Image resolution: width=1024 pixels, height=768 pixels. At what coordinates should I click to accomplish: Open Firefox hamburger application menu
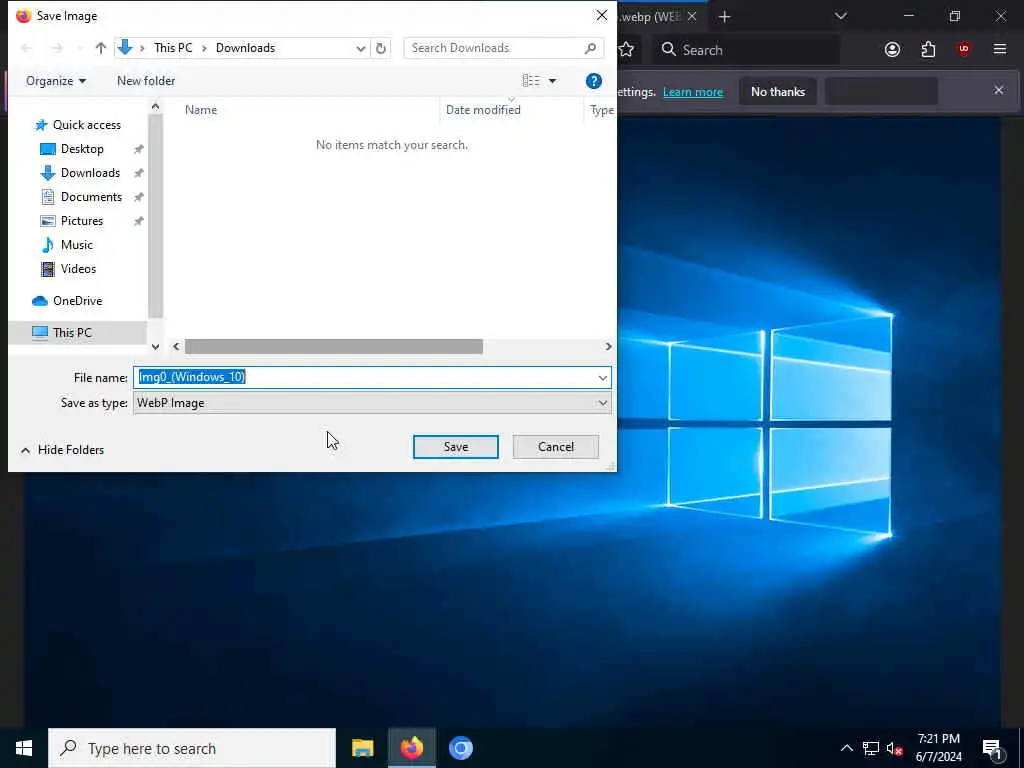1000,49
